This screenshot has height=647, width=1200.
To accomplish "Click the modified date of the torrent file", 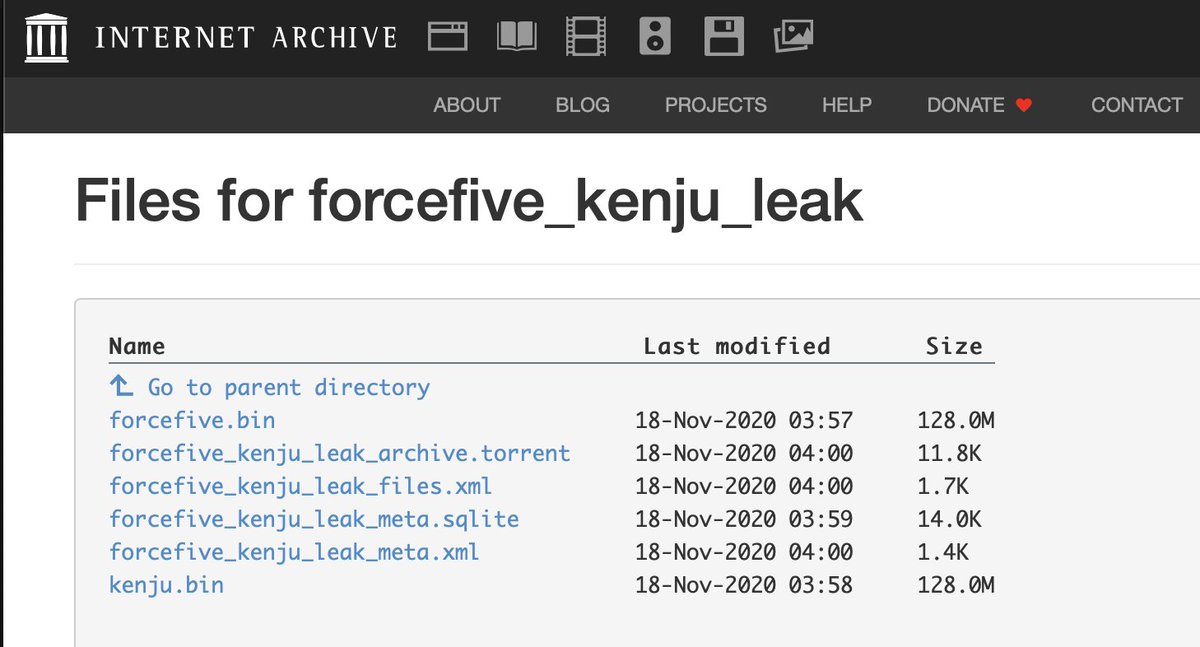I will click(744, 453).
